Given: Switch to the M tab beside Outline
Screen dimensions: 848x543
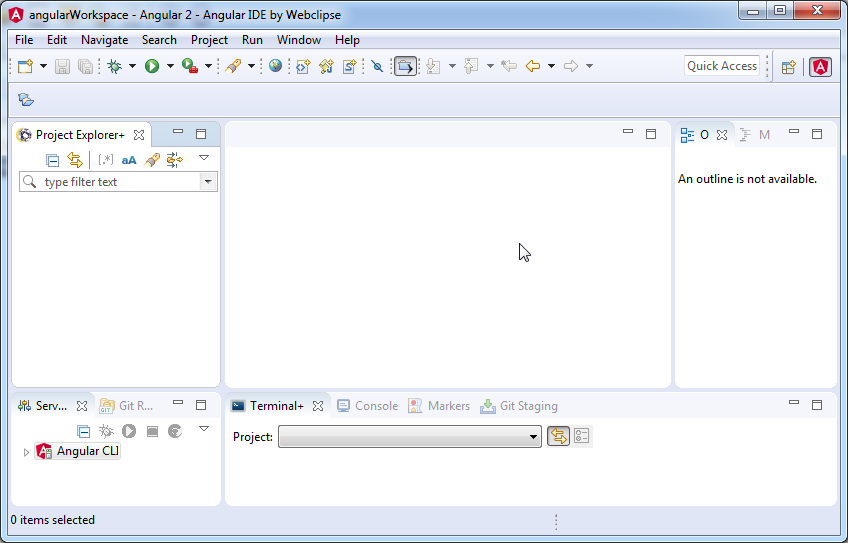Looking at the screenshot, I should 755,135.
